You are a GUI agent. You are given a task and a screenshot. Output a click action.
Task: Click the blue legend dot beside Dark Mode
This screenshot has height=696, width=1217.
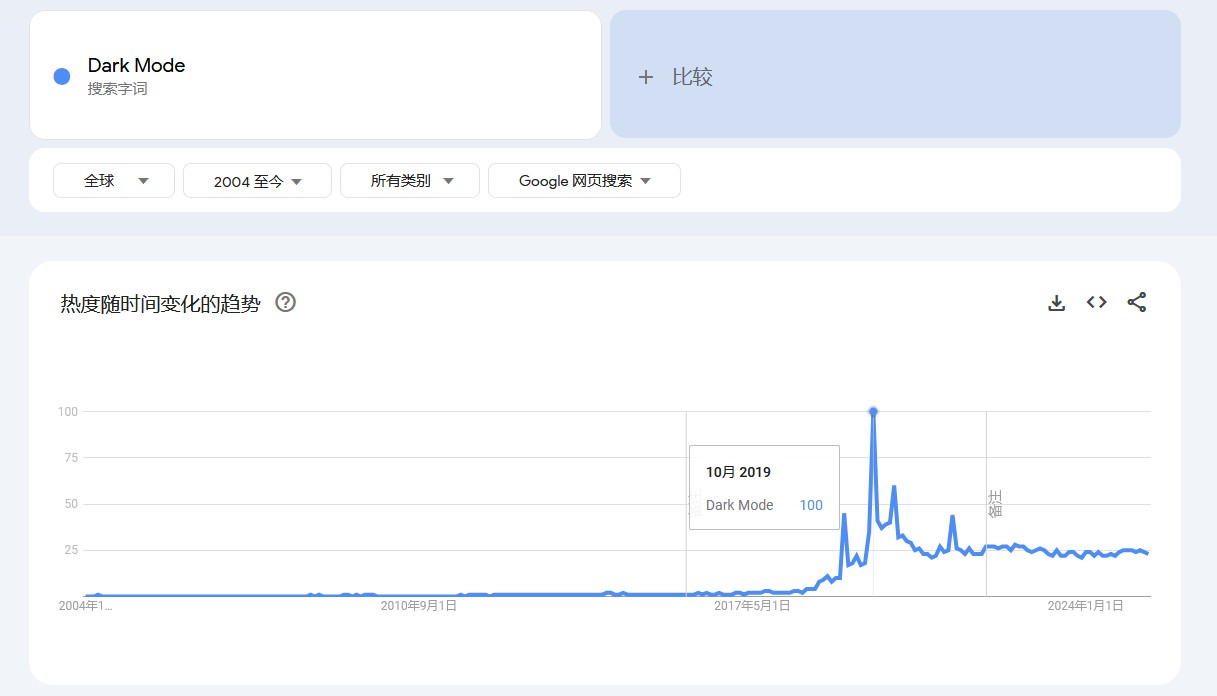tap(61, 76)
